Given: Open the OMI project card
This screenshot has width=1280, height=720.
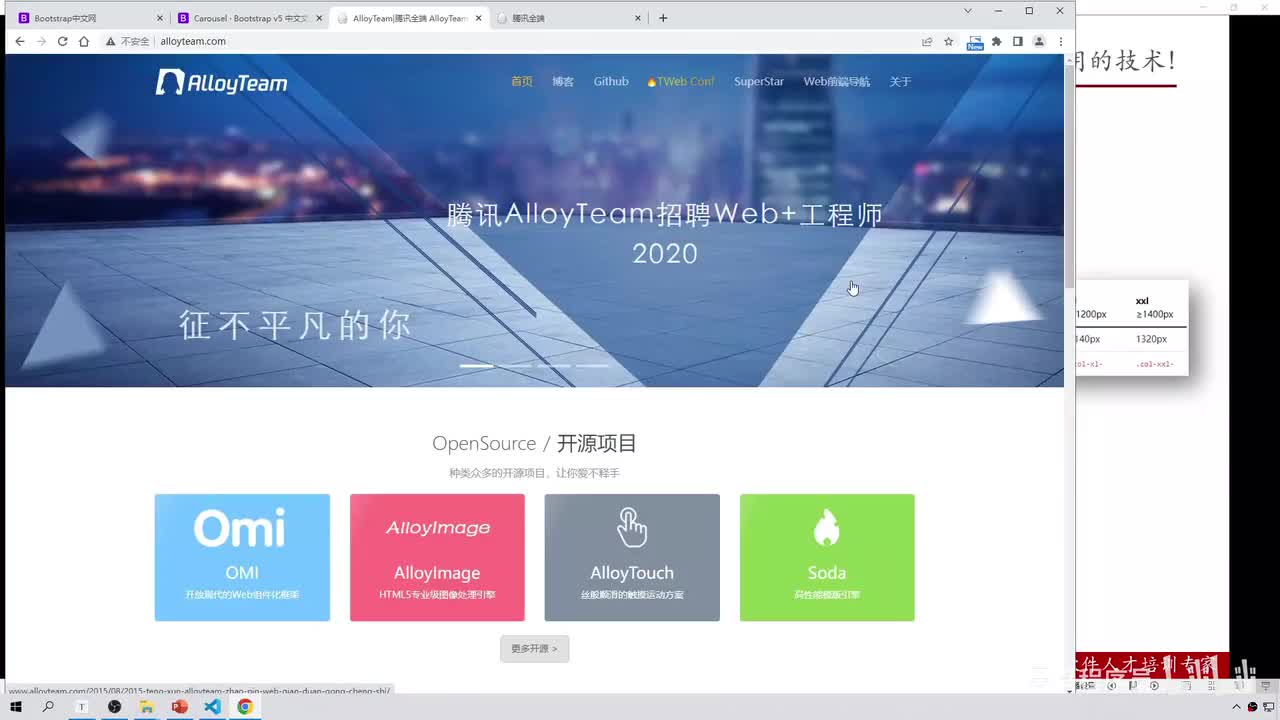Looking at the screenshot, I should tap(242, 557).
